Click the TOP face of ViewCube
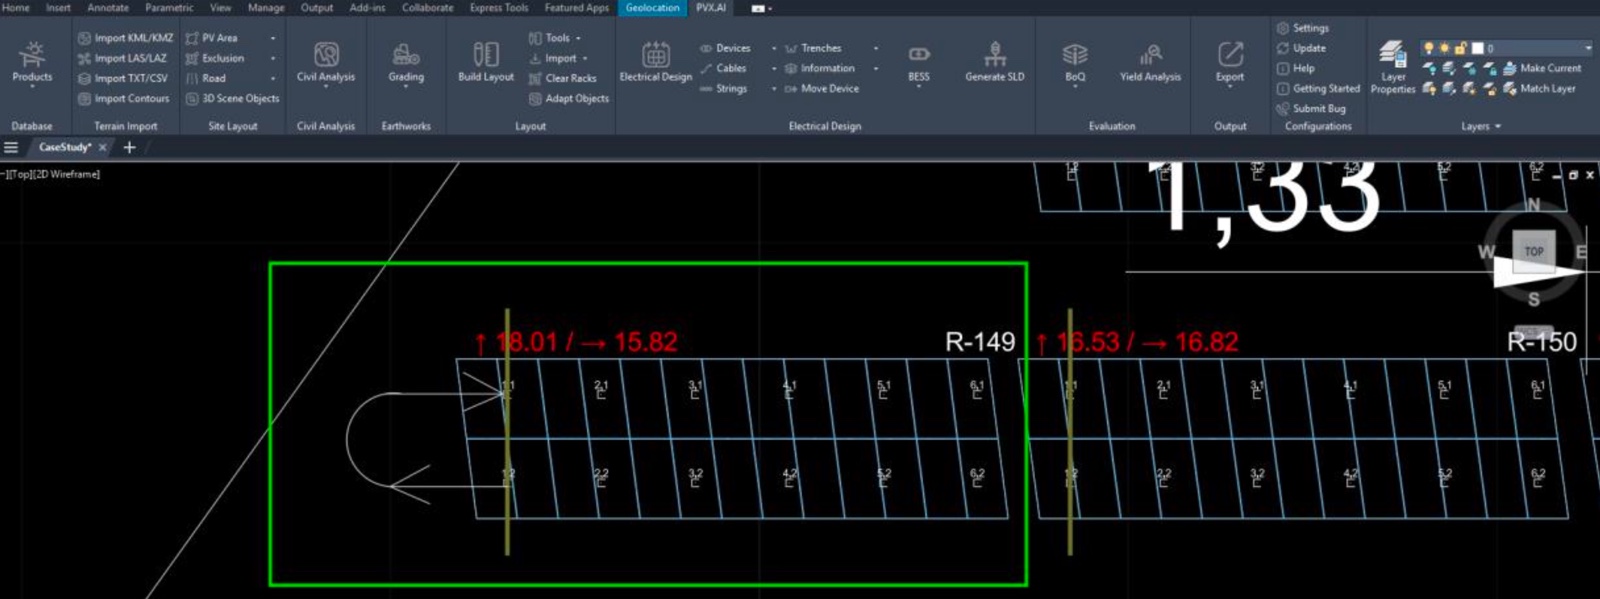The image size is (1600, 599). tap(1534, 251)
